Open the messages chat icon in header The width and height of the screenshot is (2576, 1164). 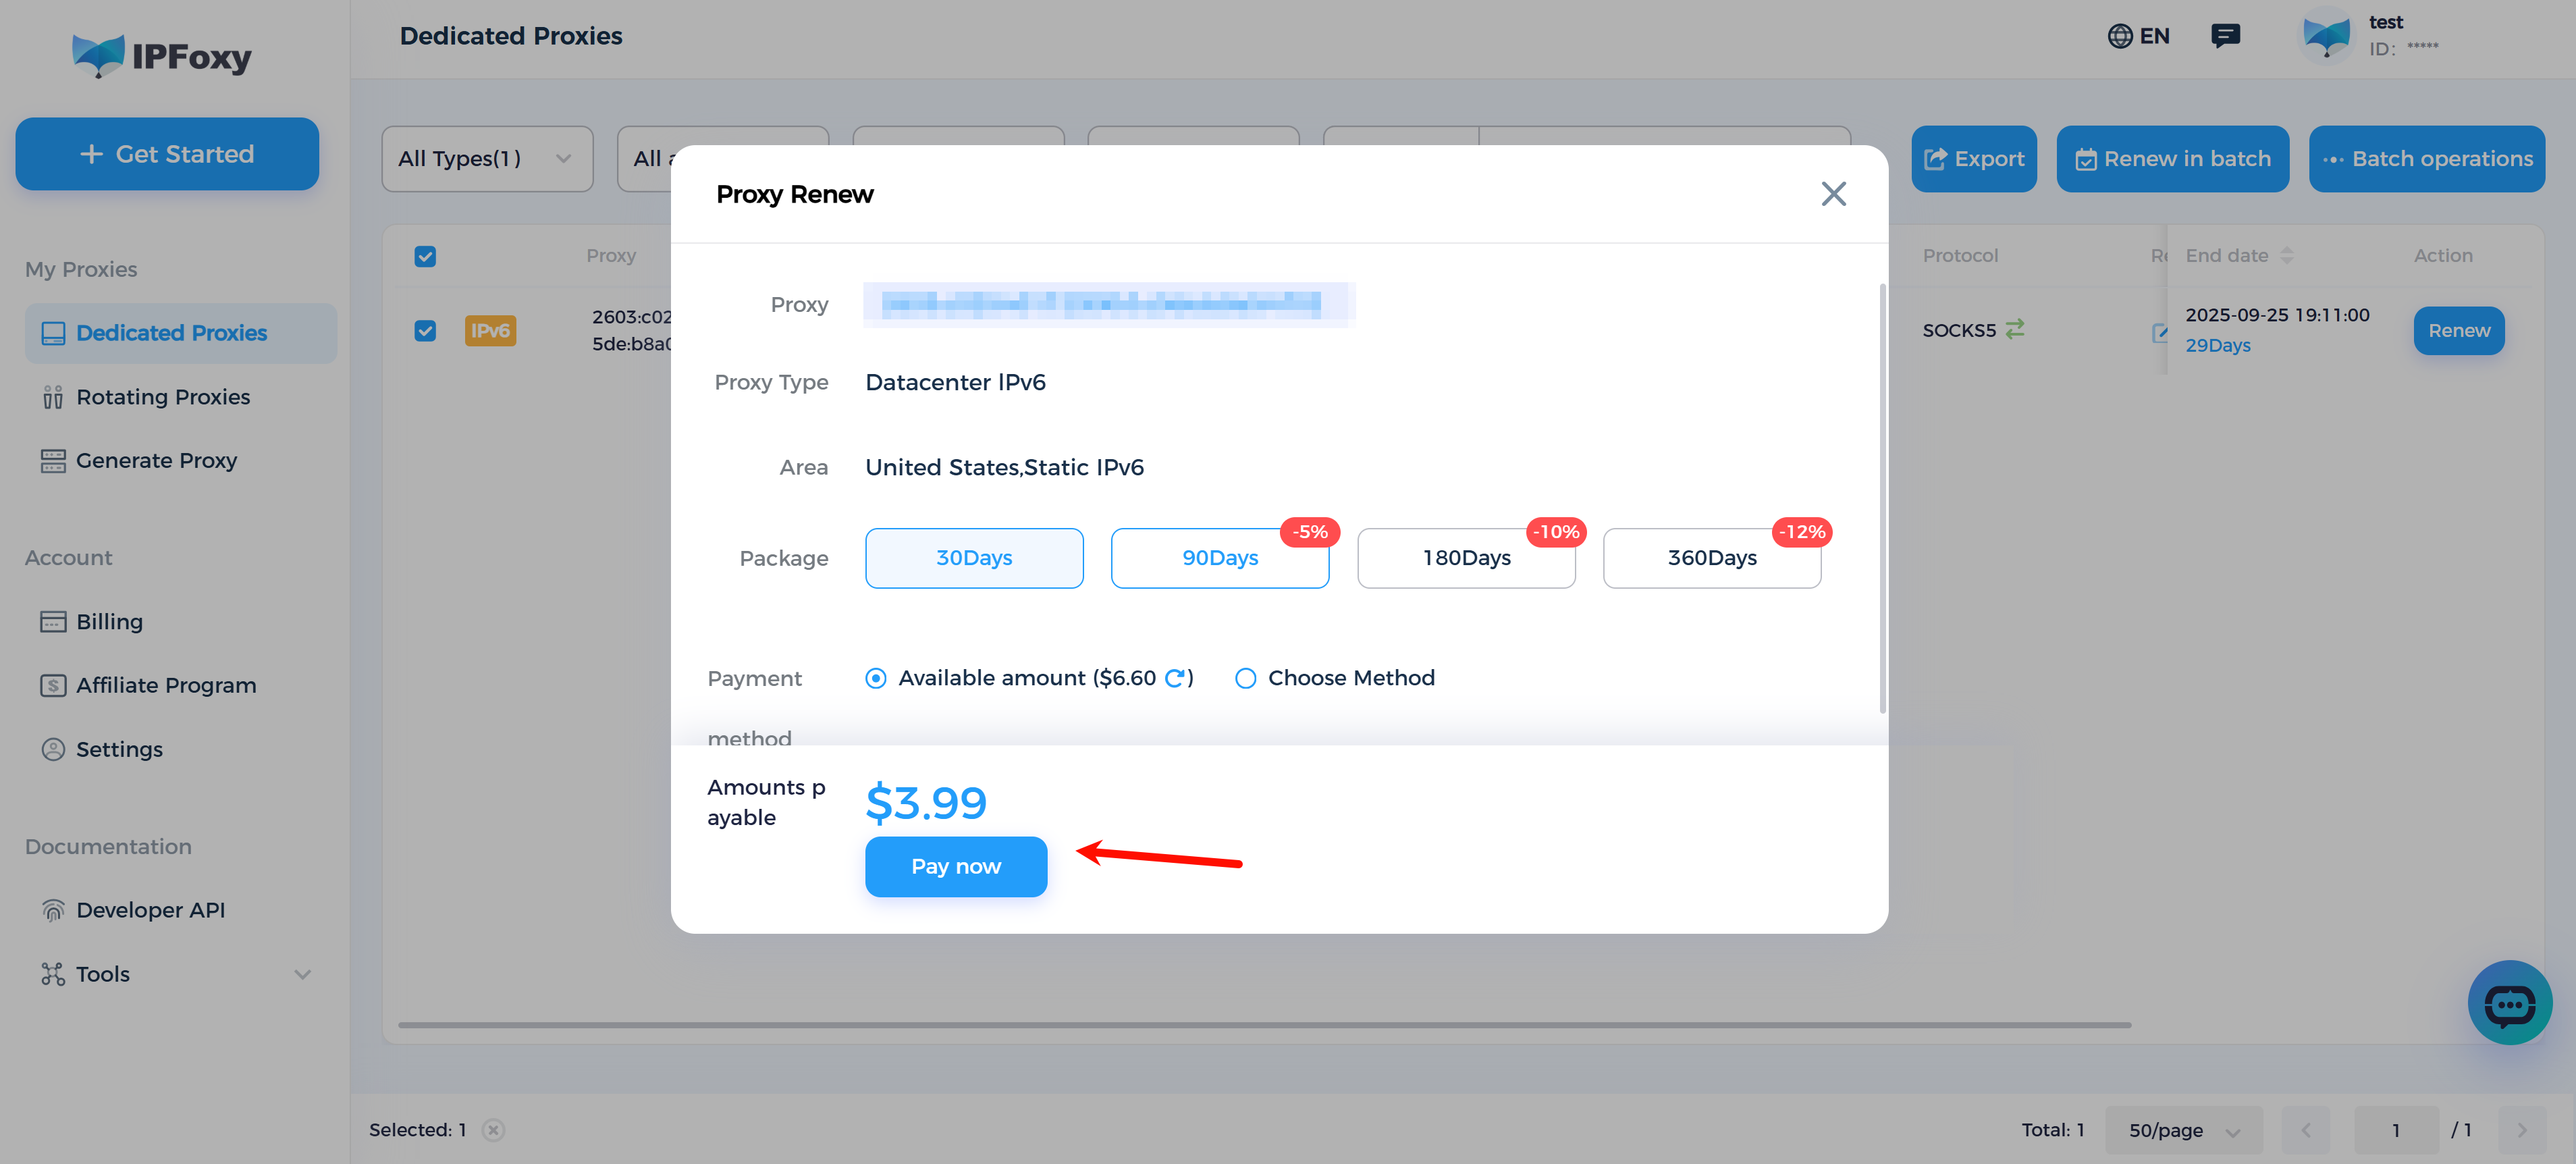(x=2225, y=36)
